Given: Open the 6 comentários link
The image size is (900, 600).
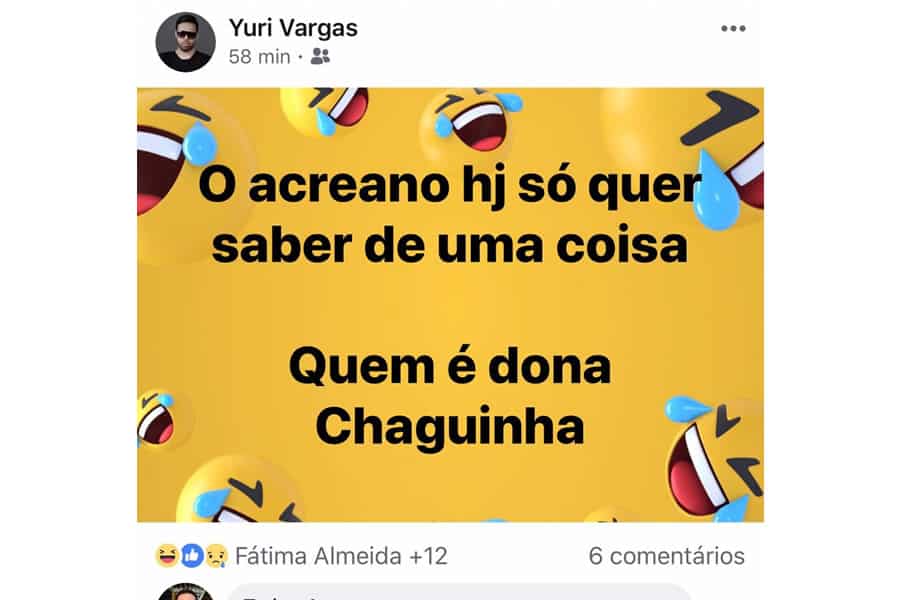Looking at the screenshot, I should [666, 556].
